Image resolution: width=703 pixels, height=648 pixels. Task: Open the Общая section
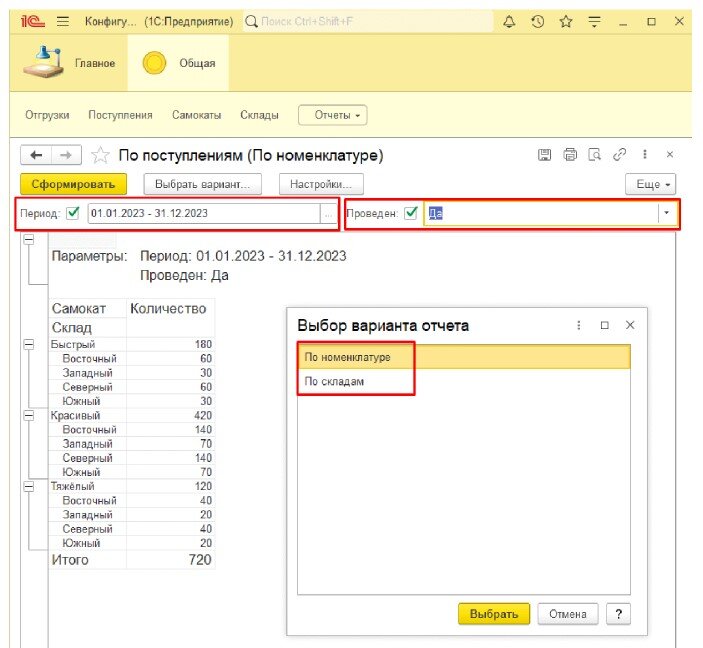178,63
